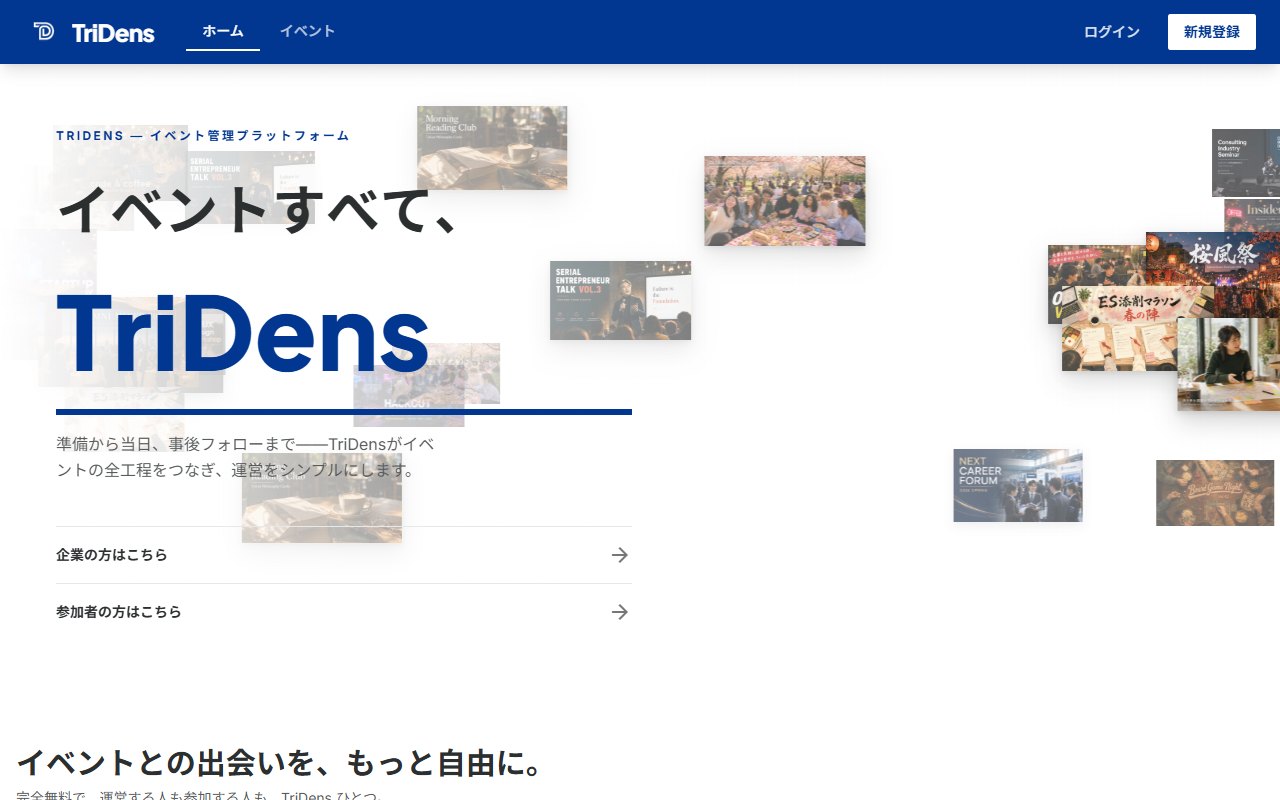
Task: Click the ログイン link
Action: coord(1112,32)
